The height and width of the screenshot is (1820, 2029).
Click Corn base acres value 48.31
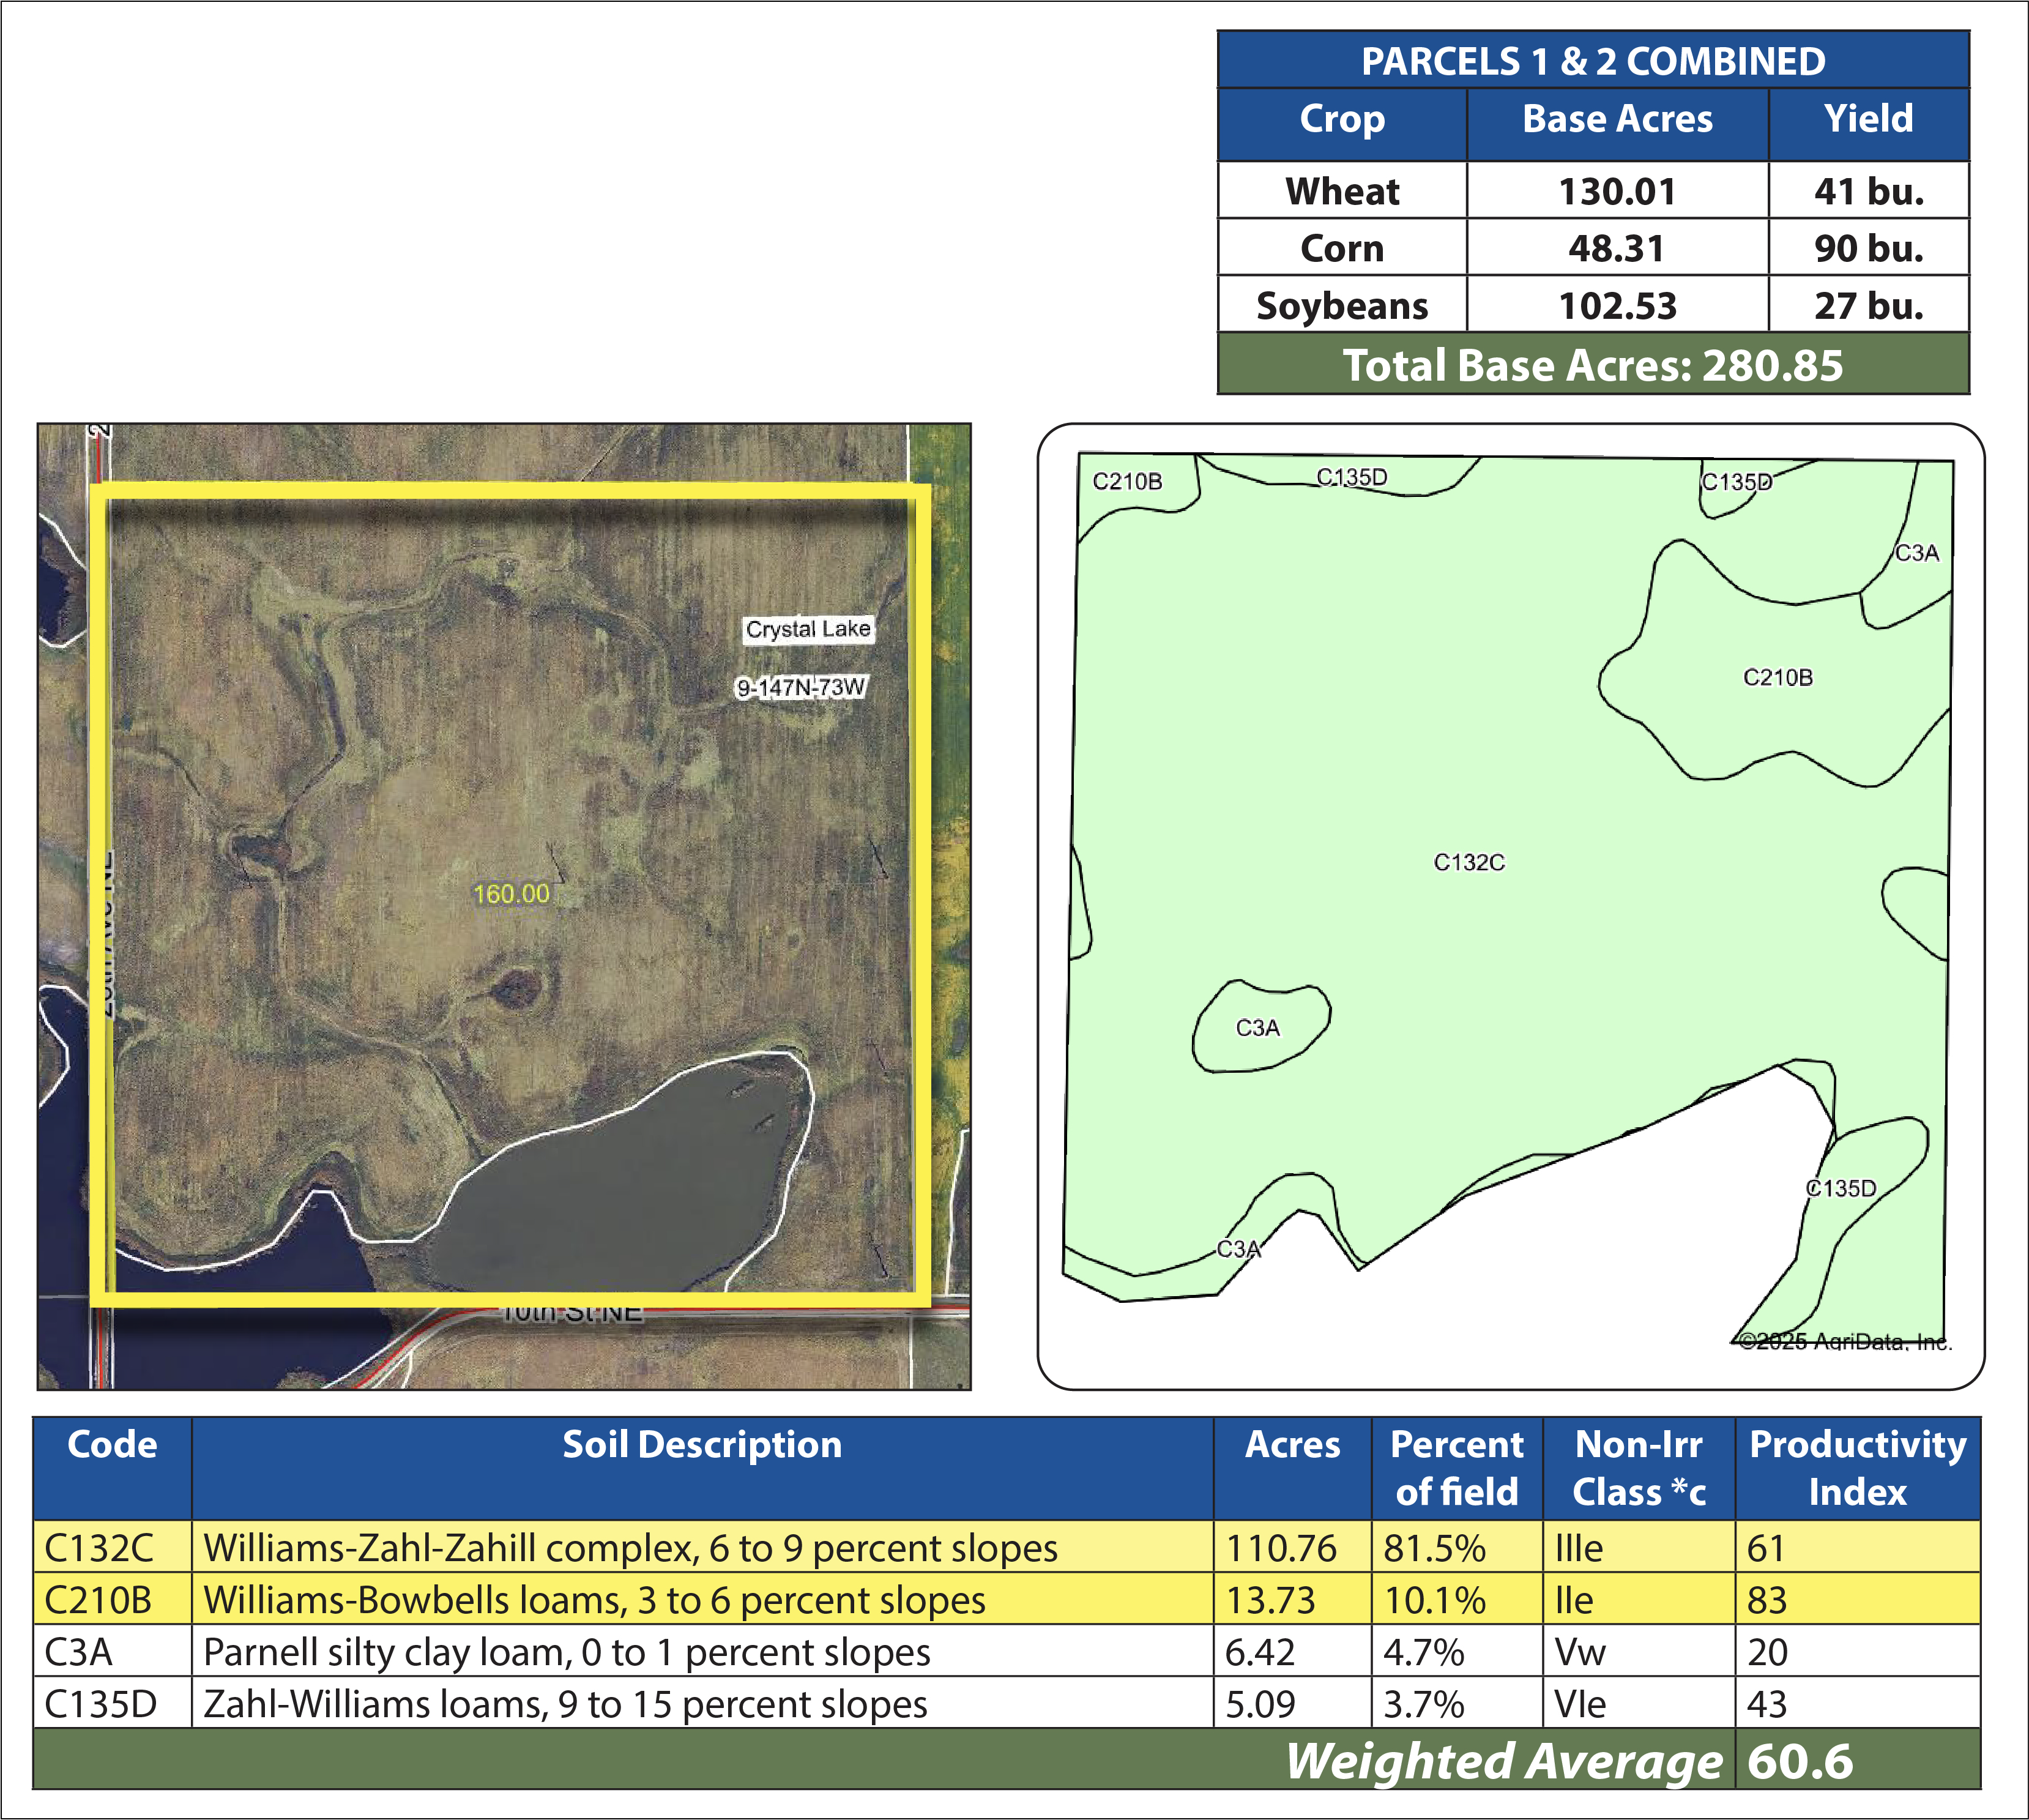point(1616,248)
